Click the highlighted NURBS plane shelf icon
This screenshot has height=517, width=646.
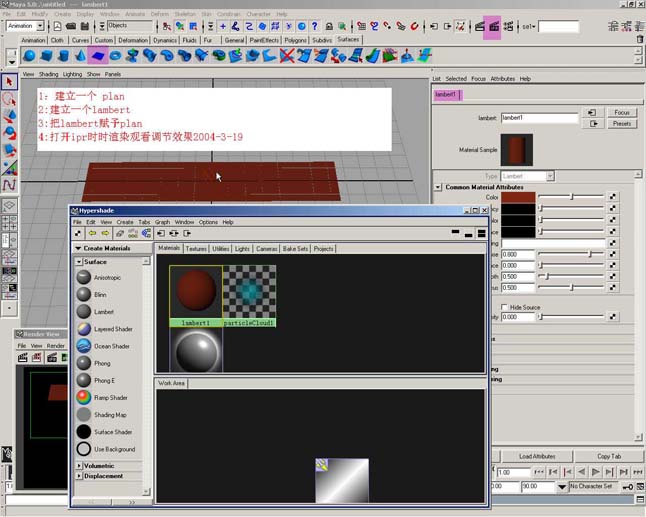pyautogui.click(x=98, y=55)
